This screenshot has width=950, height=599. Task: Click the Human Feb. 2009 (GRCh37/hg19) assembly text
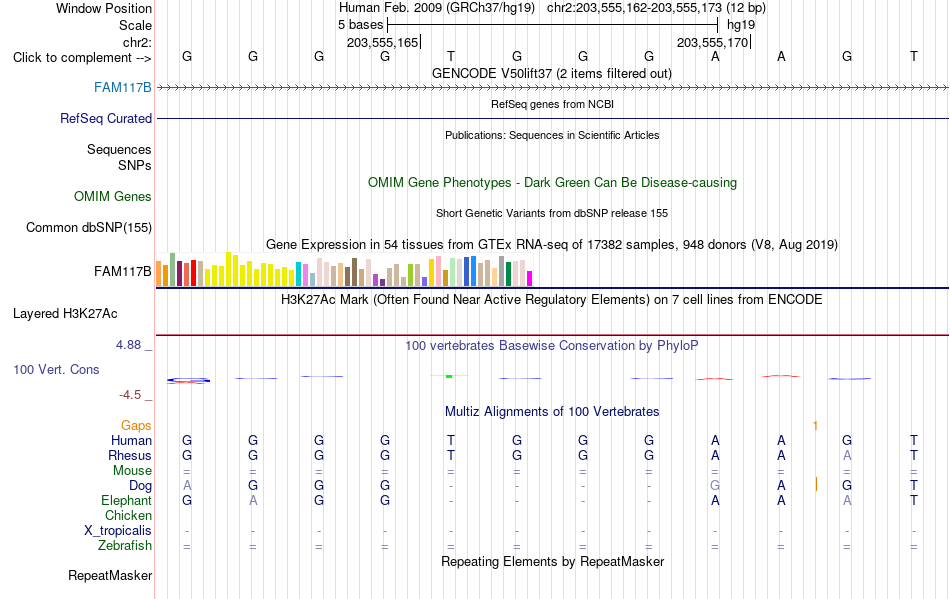point(437,8)
